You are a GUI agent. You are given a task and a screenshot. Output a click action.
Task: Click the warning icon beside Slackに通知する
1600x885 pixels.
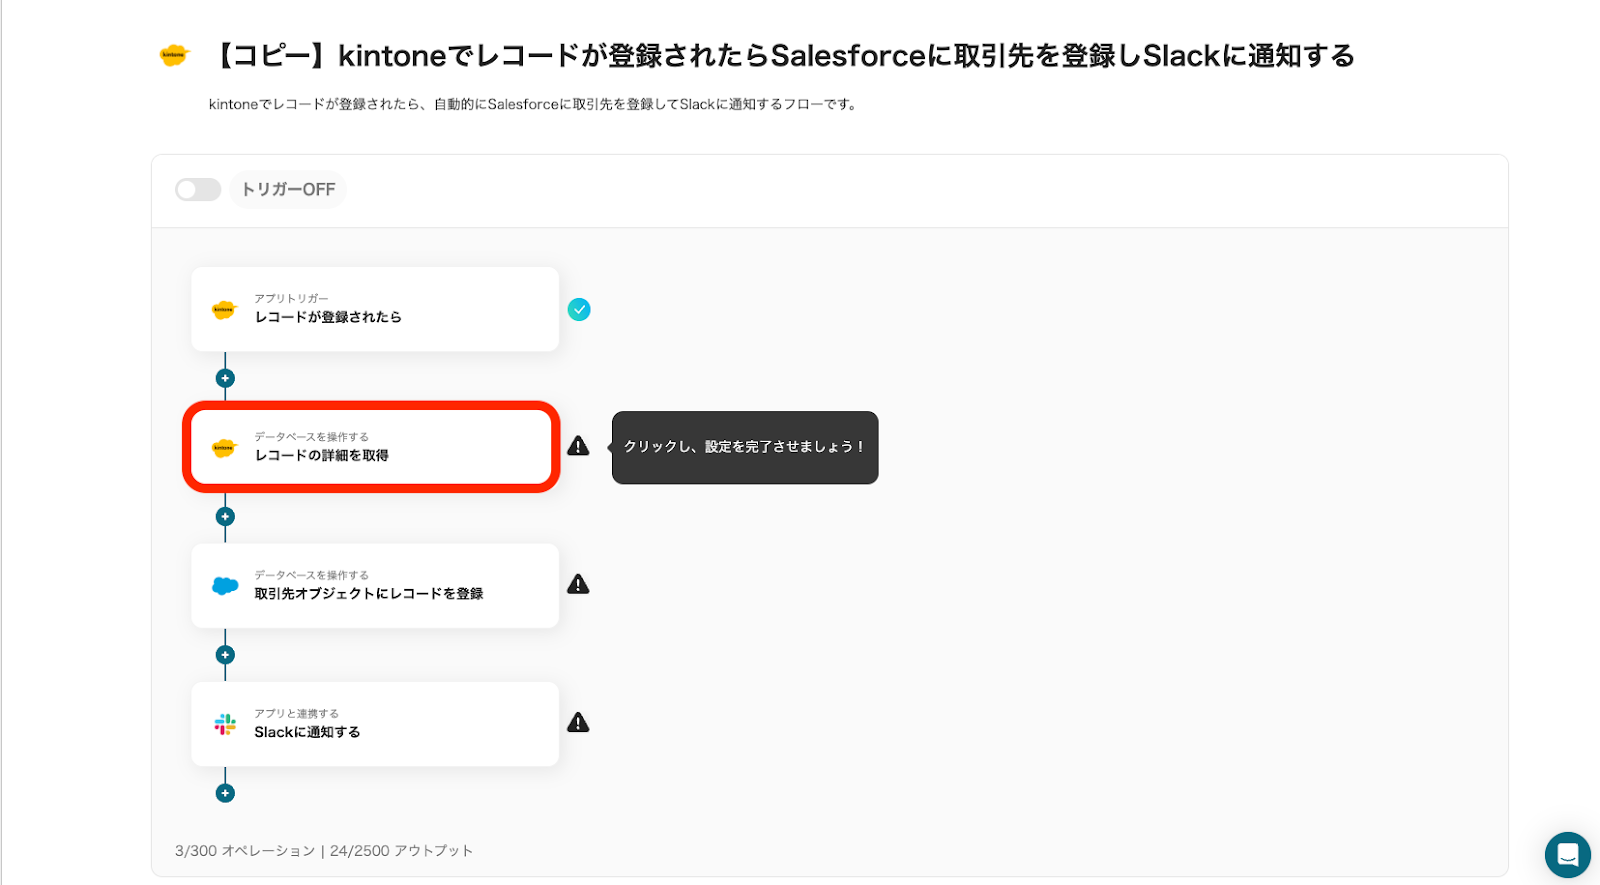click(578, 722)
